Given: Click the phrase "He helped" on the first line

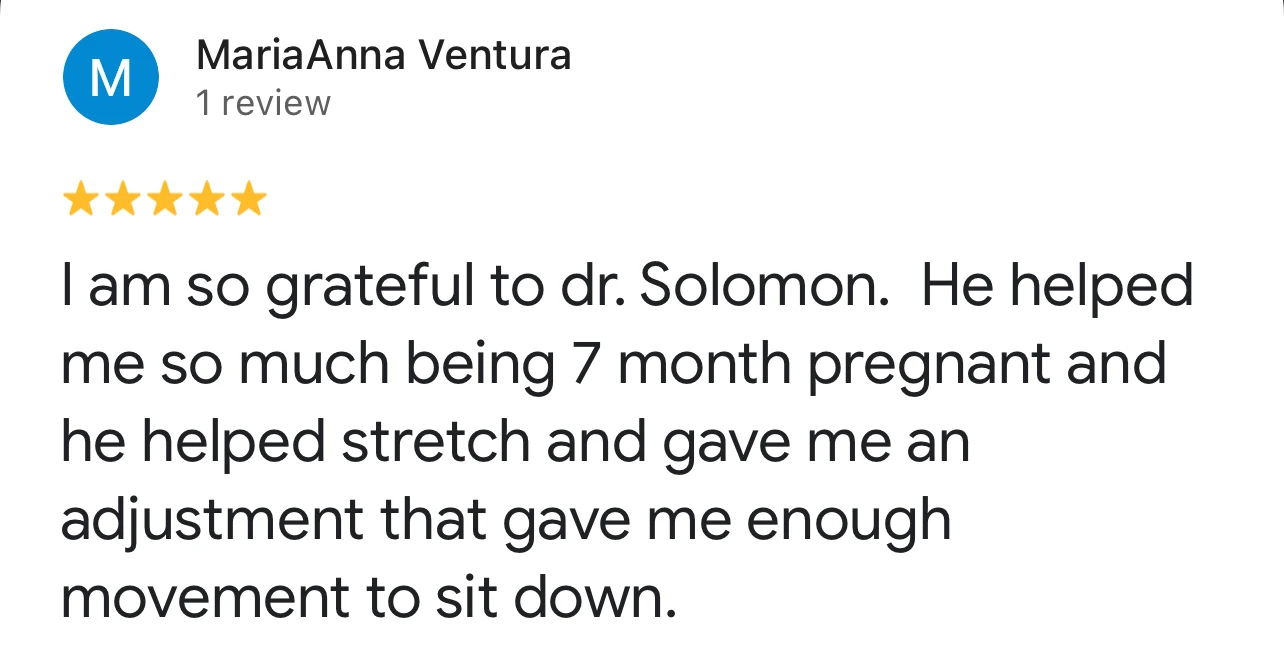Looking at the screenshot, I should pos(1056,287).
